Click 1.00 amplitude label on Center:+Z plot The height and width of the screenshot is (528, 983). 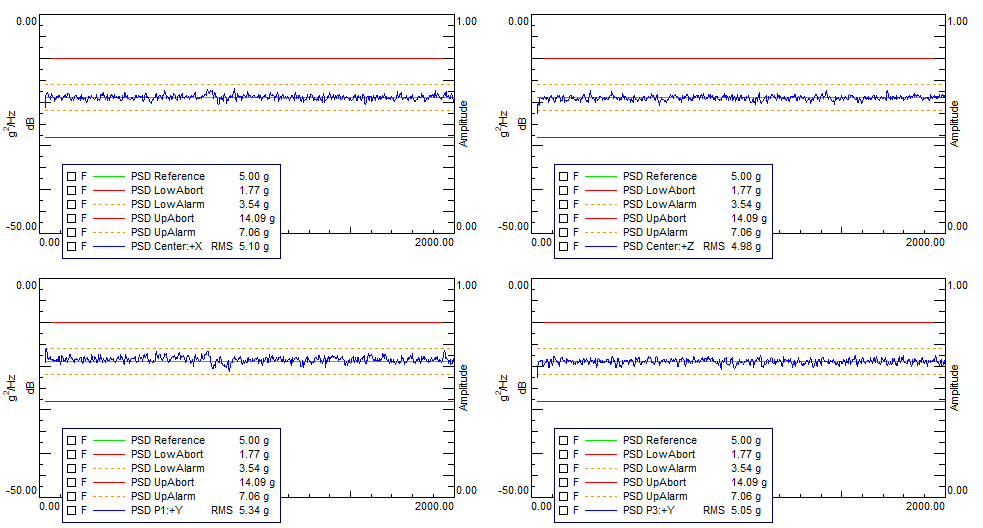coord(957,21)
